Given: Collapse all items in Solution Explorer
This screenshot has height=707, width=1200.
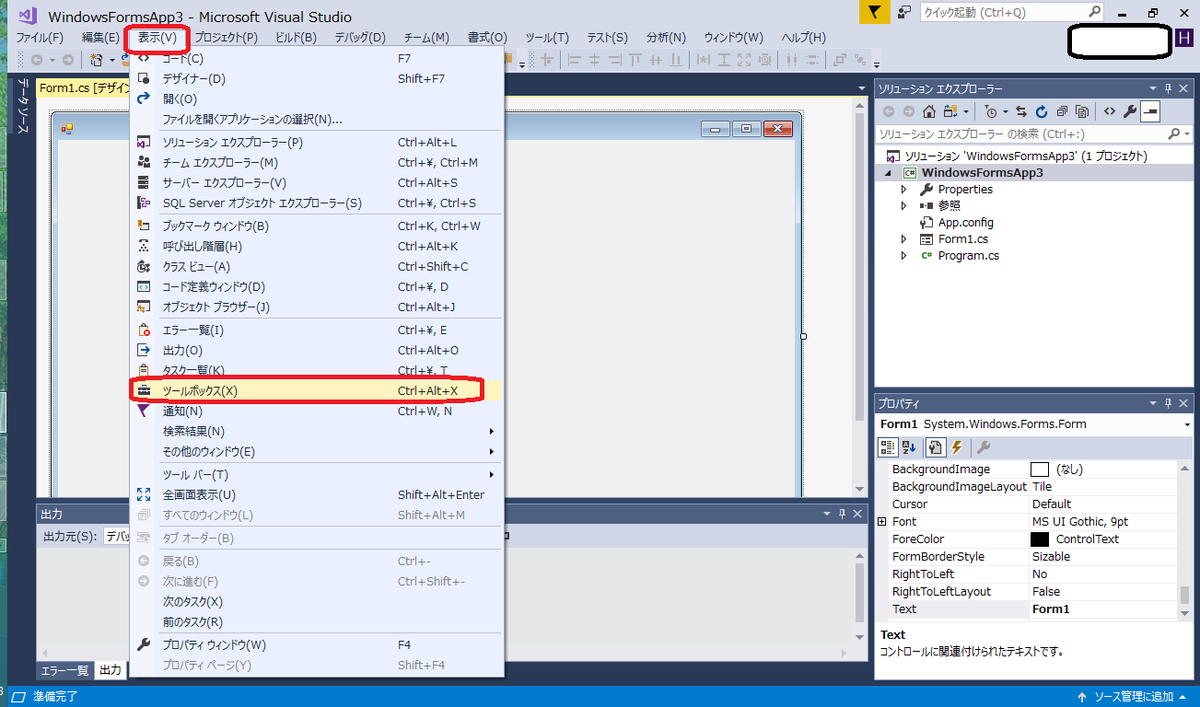Looking at the screenshot, I should pyautogui.click(x=1062, y=112).
